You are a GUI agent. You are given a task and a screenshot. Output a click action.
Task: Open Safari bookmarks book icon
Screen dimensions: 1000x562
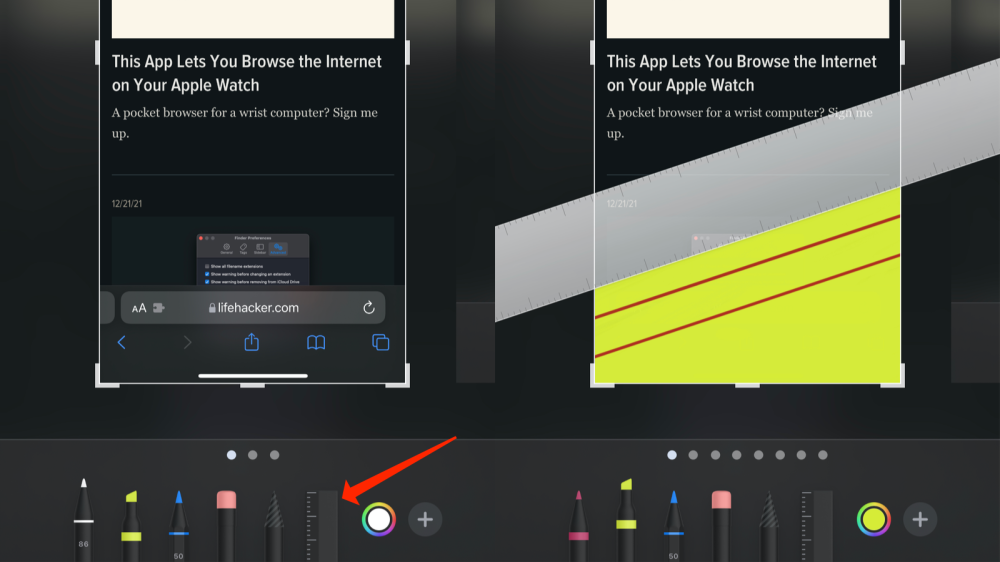coord(316,342)
